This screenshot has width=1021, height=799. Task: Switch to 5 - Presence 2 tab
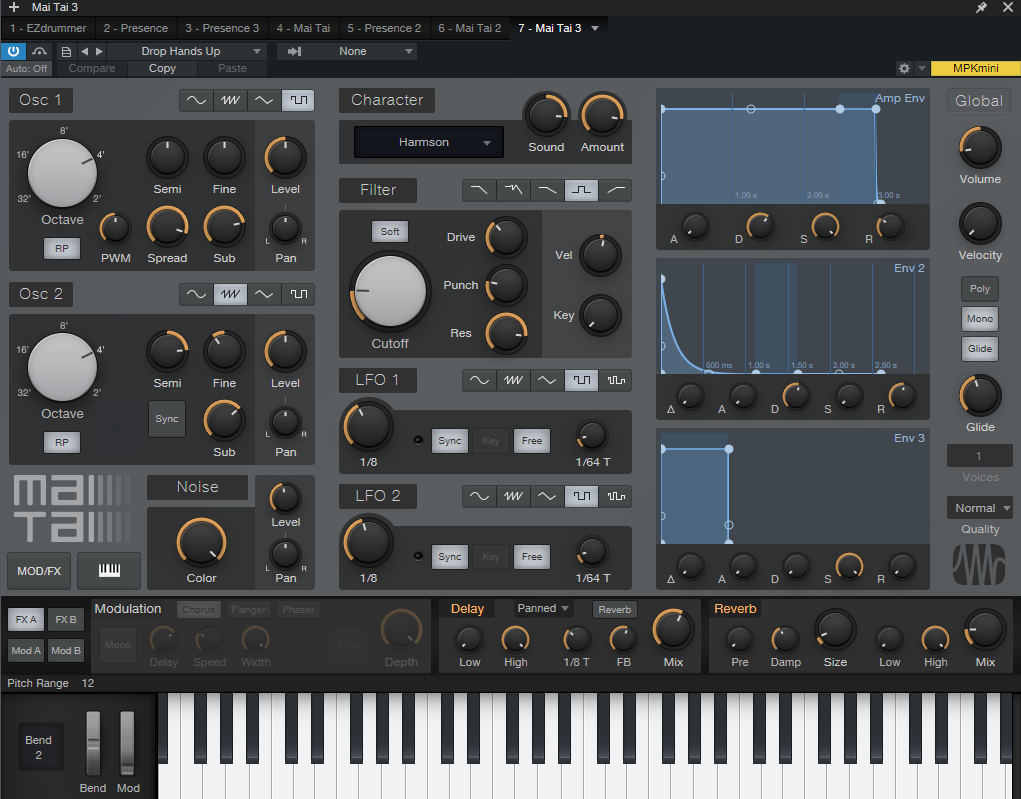(x=384, y=28)
